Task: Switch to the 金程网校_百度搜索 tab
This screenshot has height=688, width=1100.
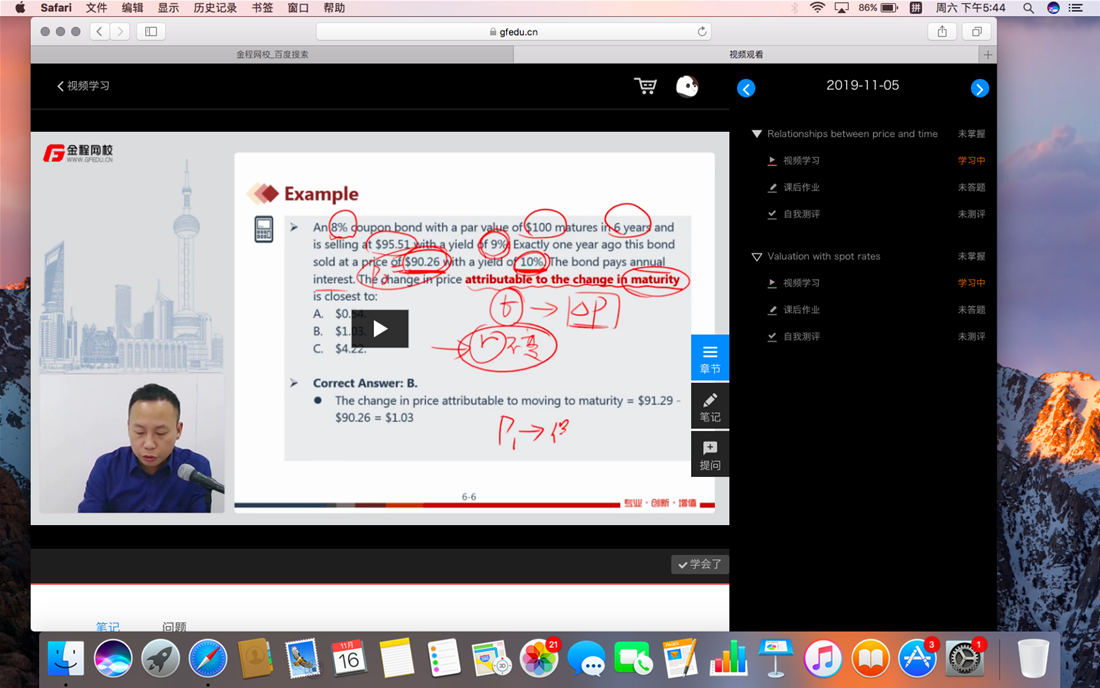Action: pyautogui.click(x=272, y=55)
